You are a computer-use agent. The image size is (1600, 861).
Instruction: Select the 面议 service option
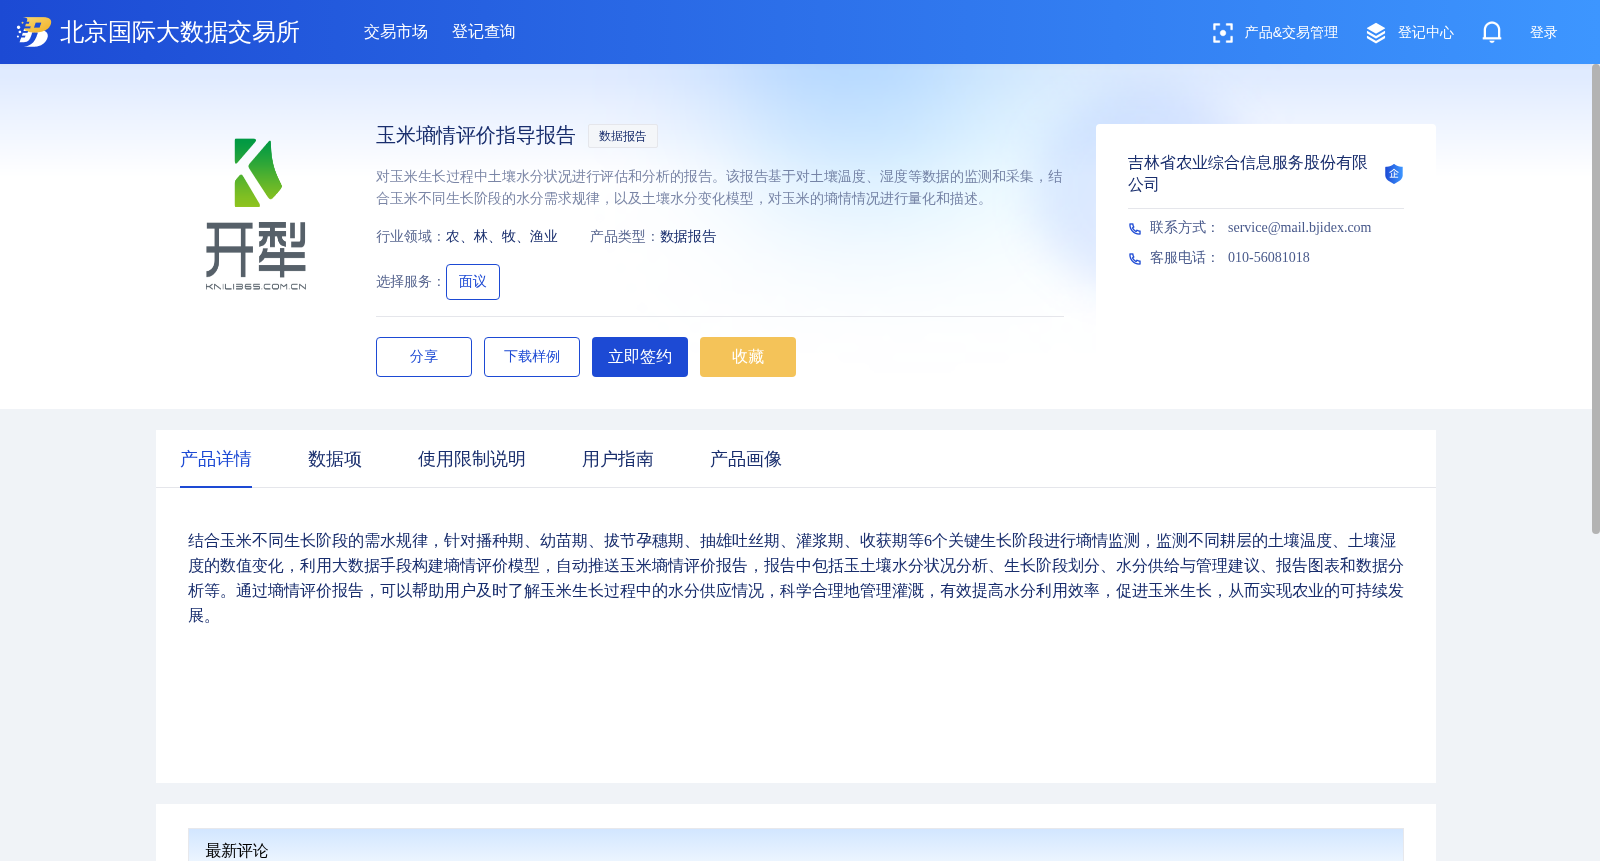coord(473,282)
